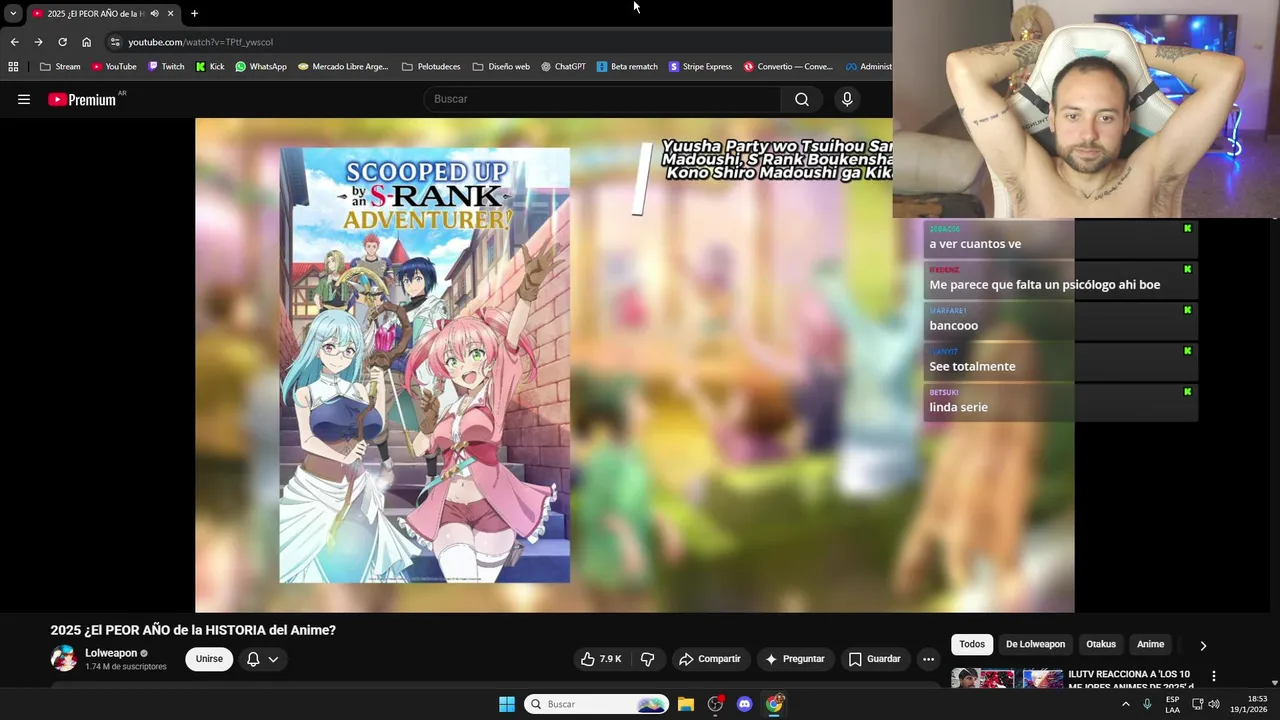
Task: Select the Anime filter chip
Action: tap(1150, 644)
